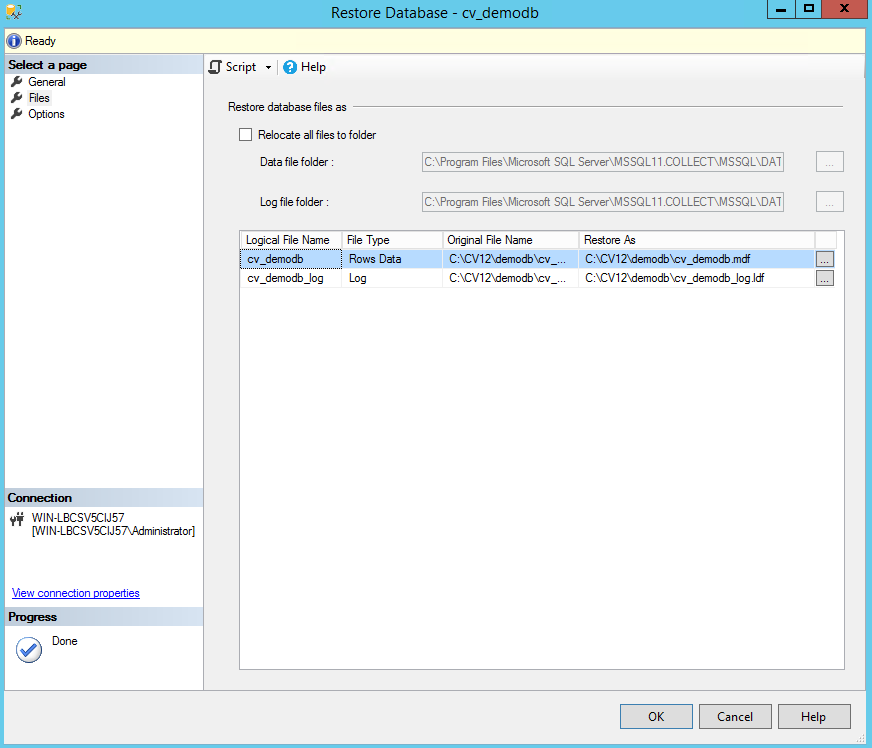Click the Logical File Name column header

click(291, 240)
